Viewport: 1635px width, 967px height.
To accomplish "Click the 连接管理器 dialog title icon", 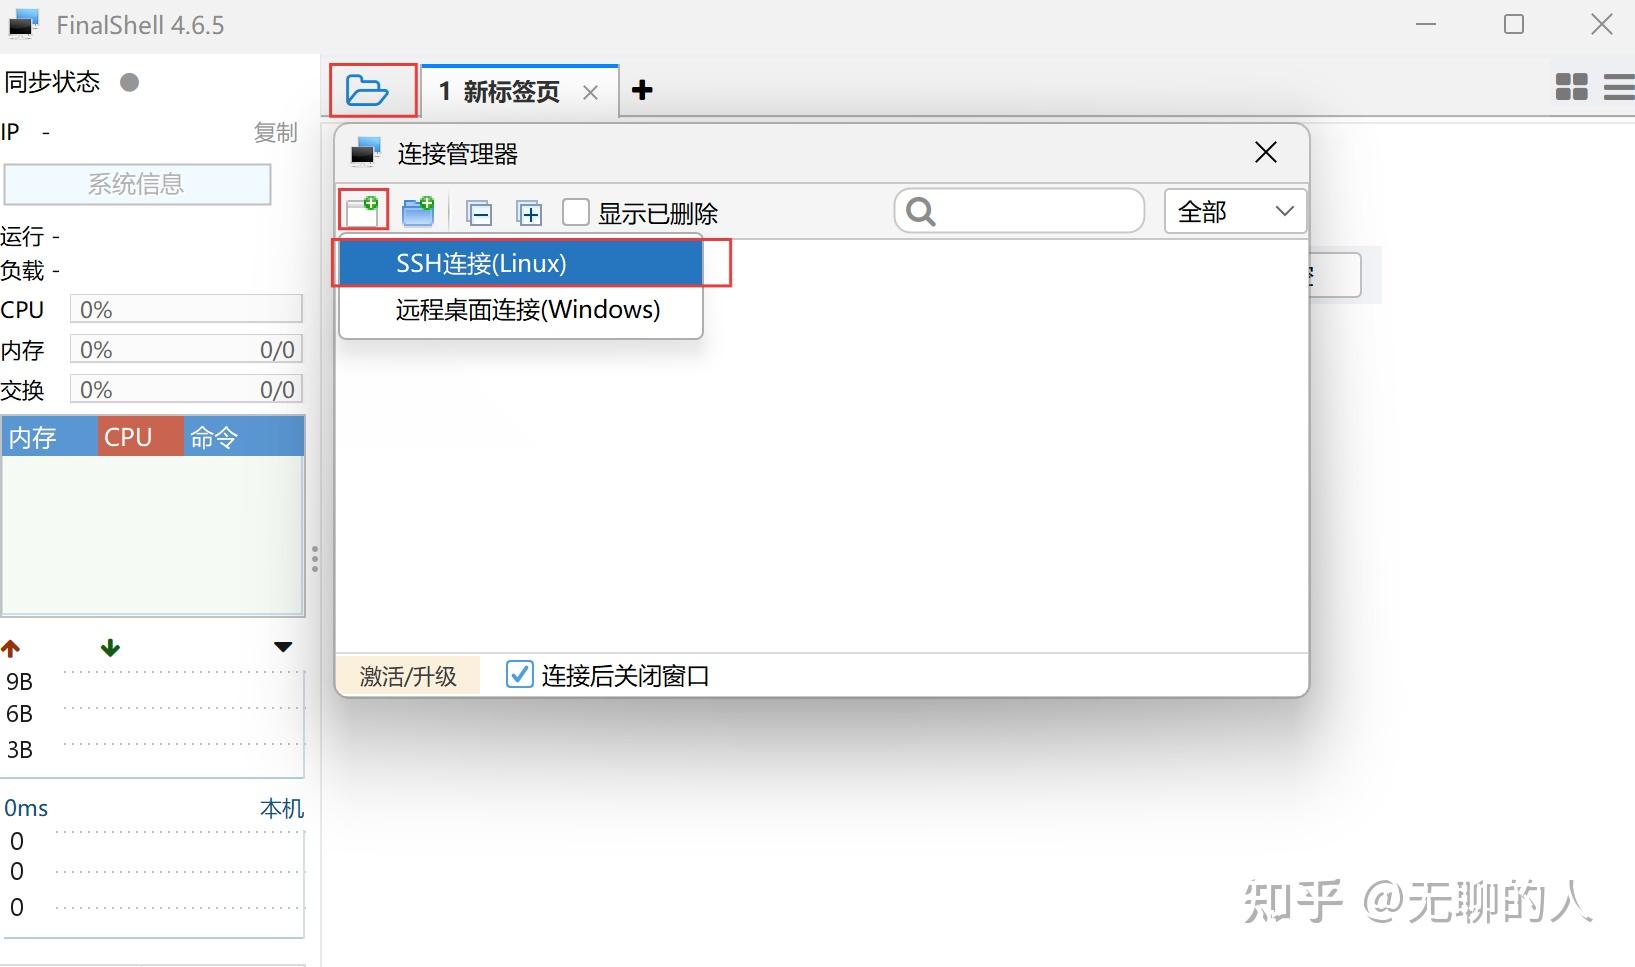I will pyautogui.click(x=365, y=152).
